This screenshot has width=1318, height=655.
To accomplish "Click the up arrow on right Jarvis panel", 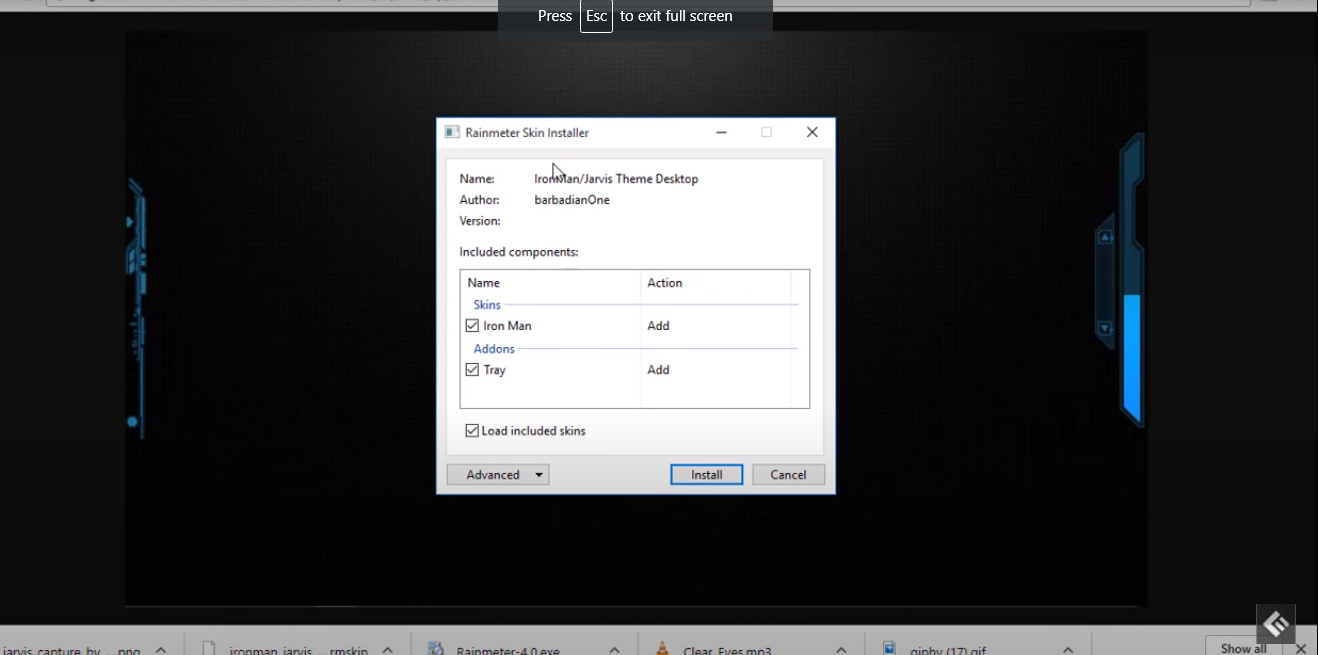I will tap(1105, 237).
